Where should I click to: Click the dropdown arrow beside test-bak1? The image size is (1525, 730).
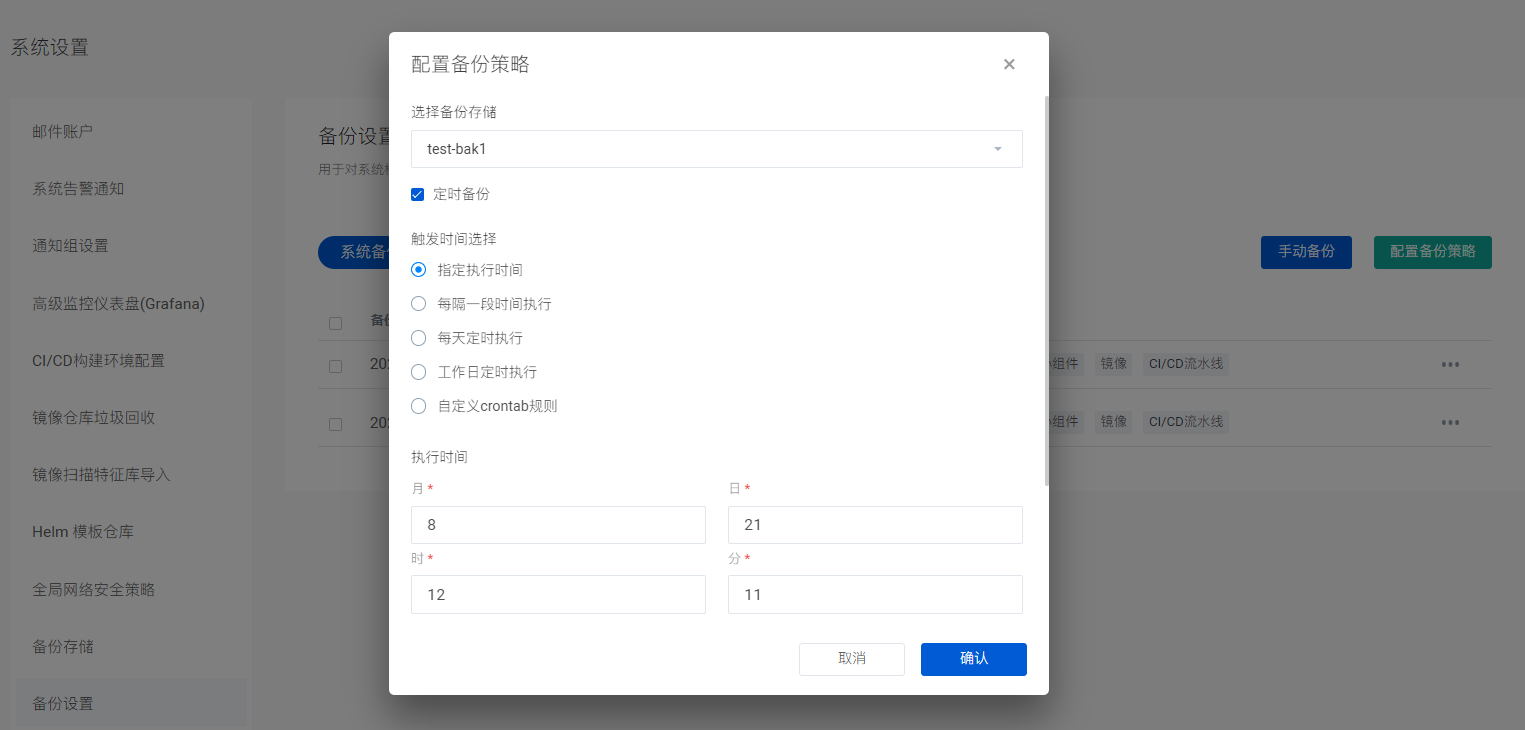point(997,149)
